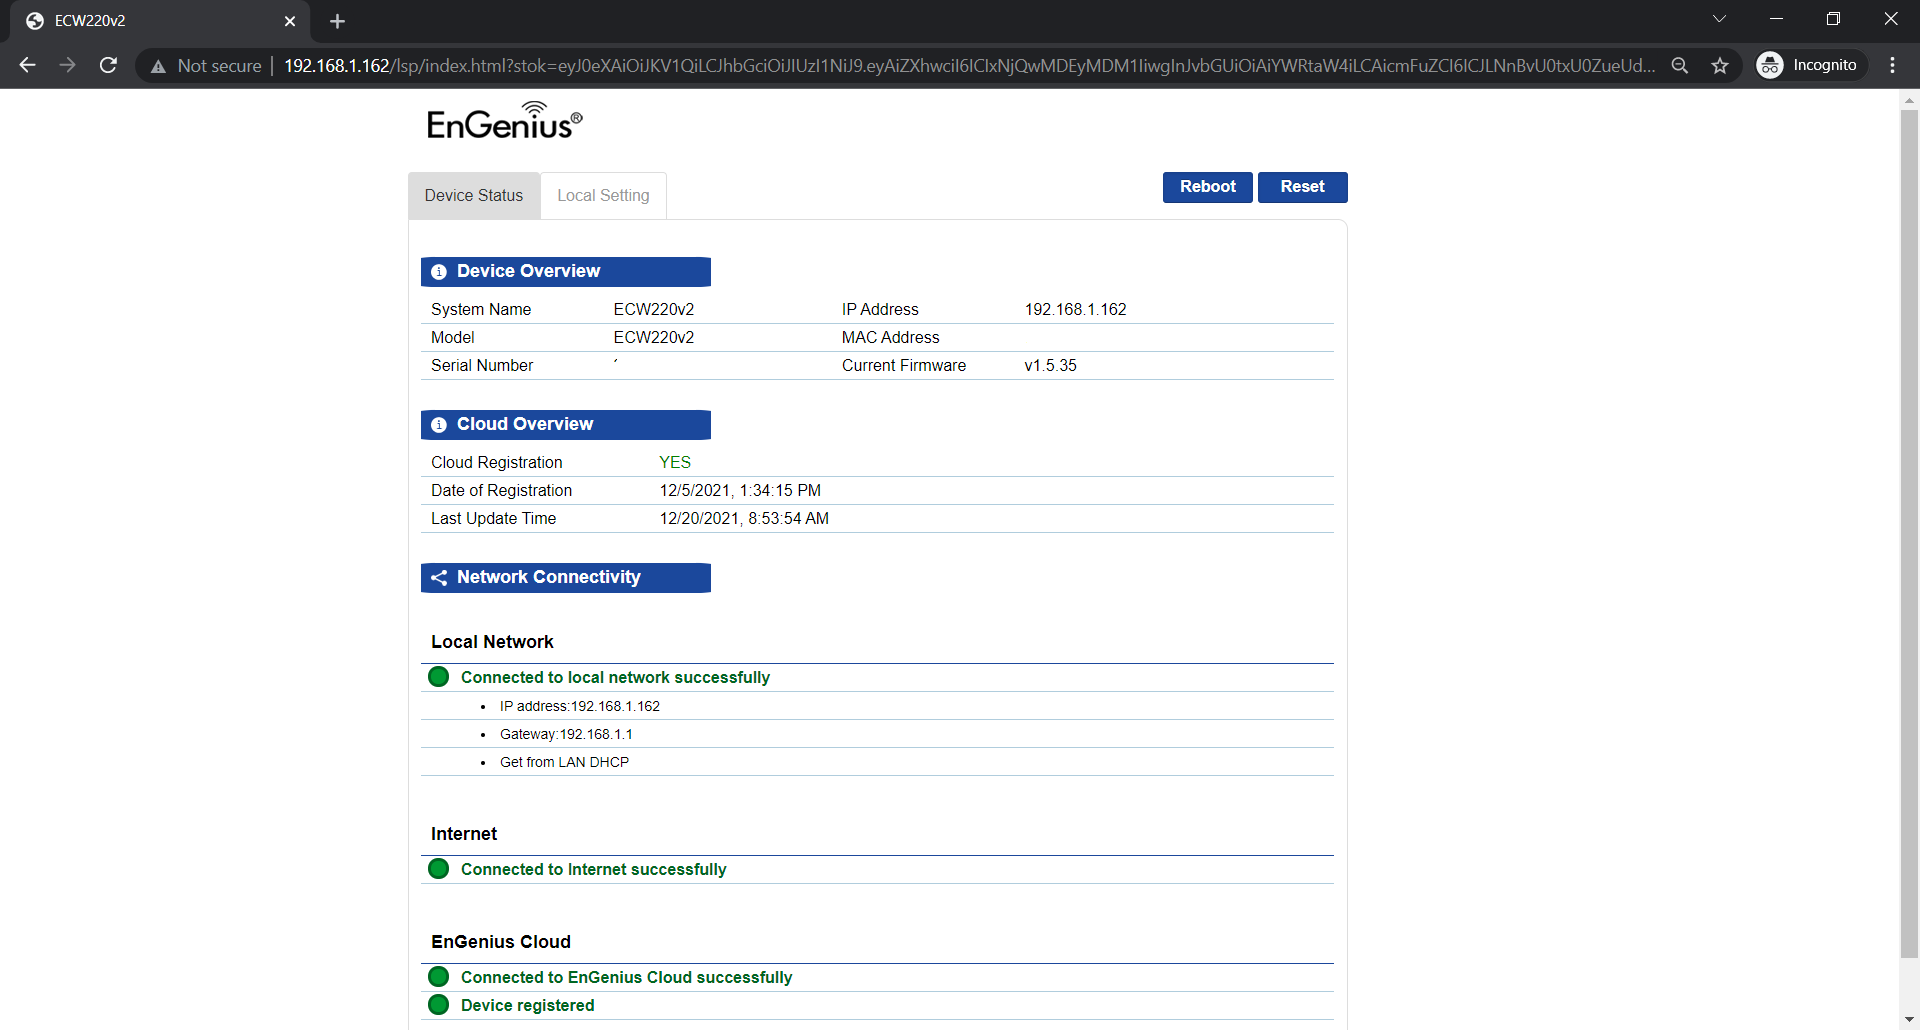Click the last update time 12/20/2021, 8:53:54 AM

[x=744, y=519]
